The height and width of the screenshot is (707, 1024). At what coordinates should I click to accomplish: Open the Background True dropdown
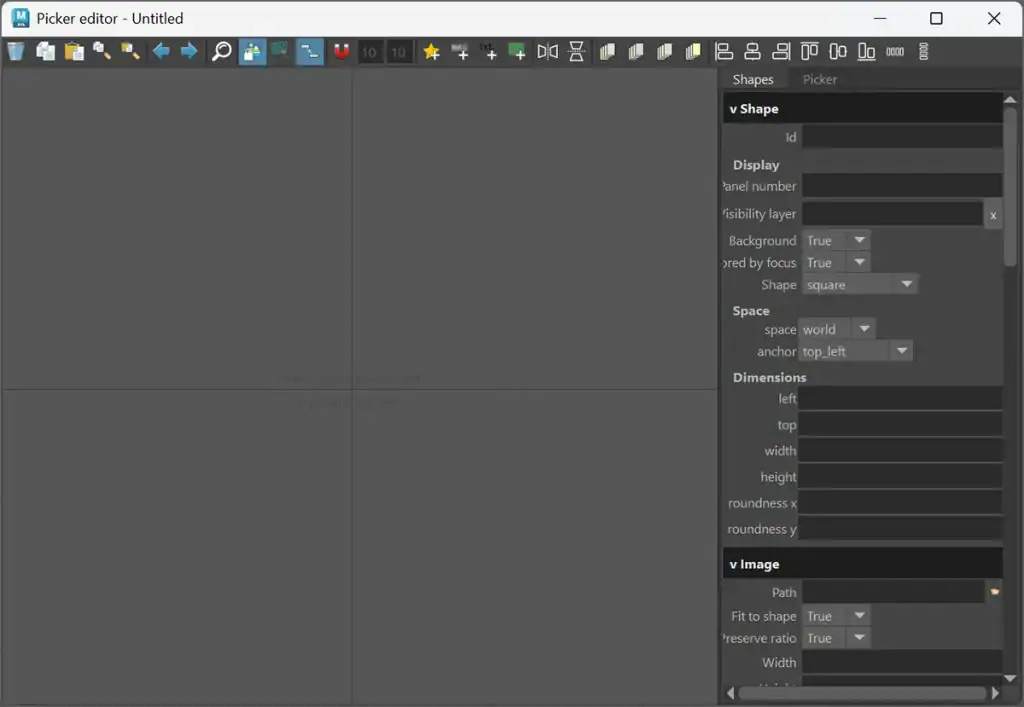point(836,240)
